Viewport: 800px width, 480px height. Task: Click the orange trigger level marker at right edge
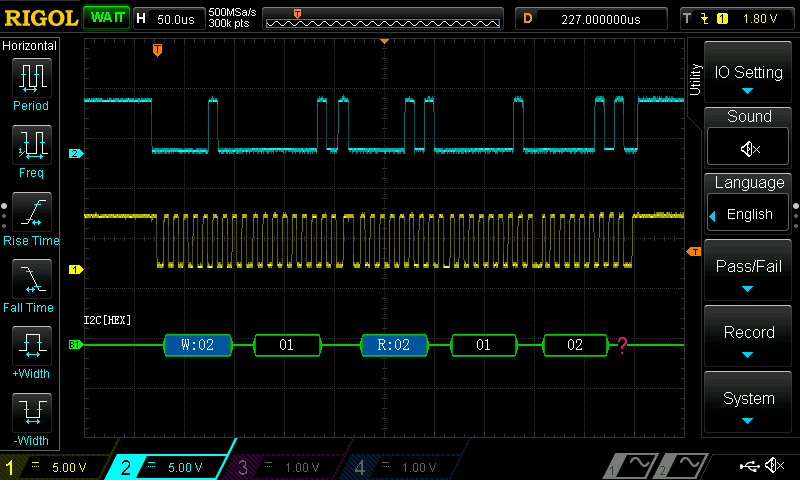point(694,251)
